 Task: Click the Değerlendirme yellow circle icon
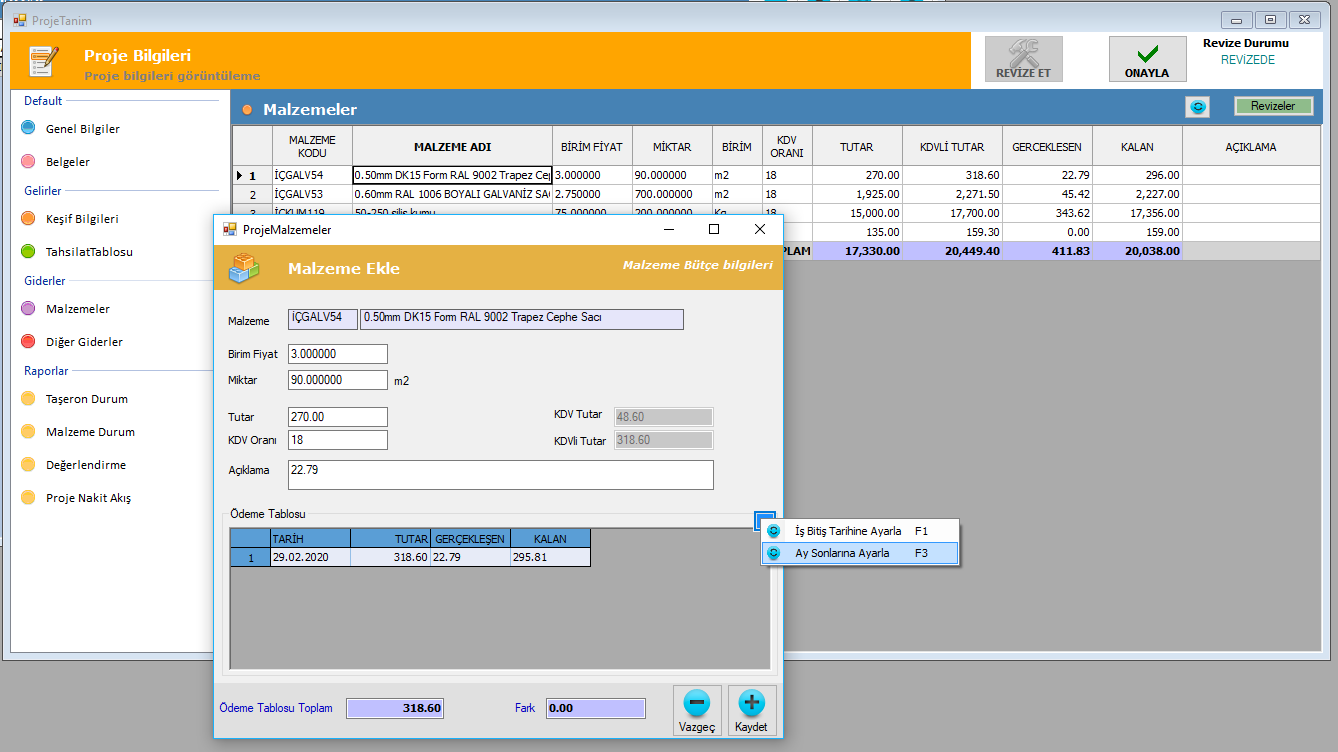tap(28, 464)
